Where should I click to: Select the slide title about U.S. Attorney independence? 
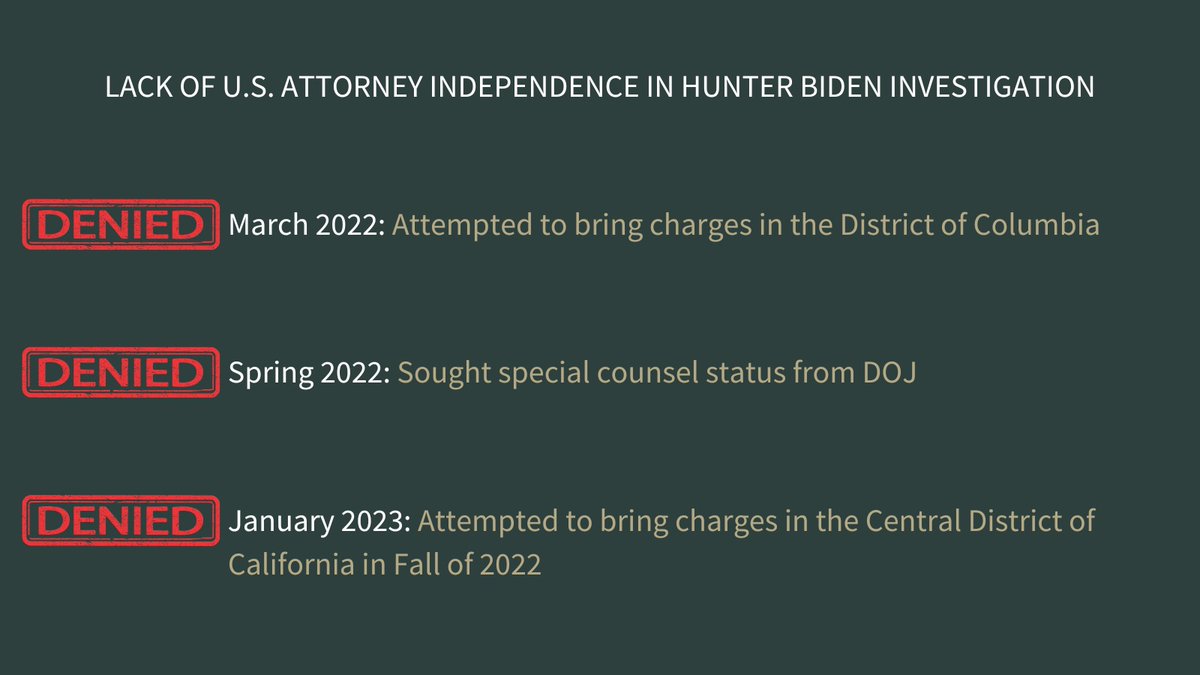[x=599, y=87]
